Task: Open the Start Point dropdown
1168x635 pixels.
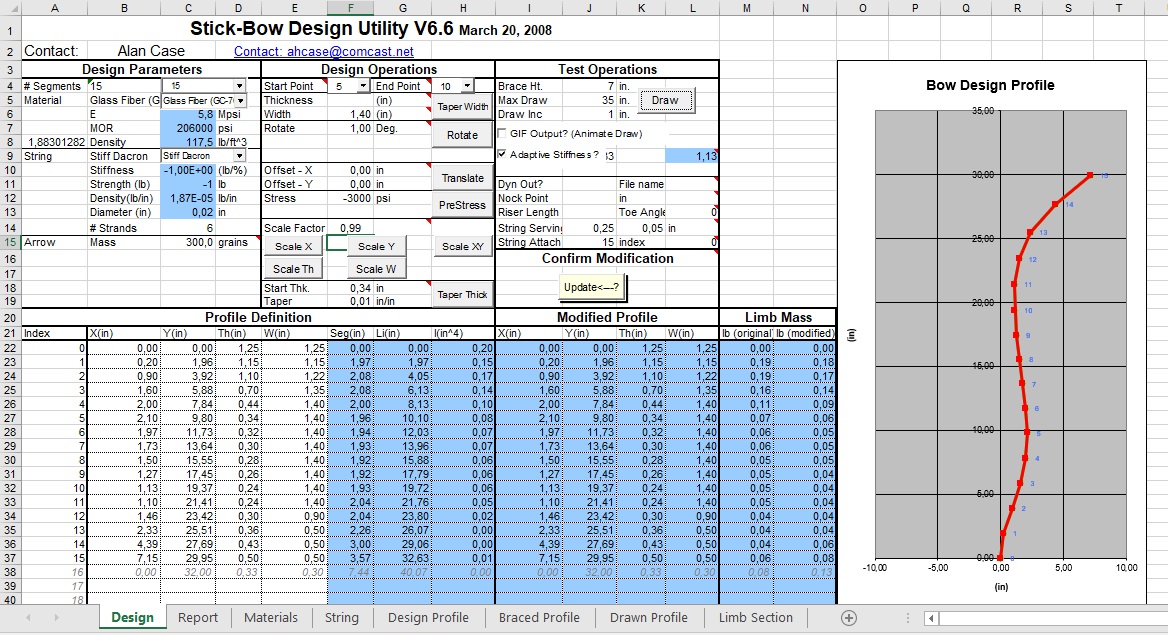Action: pyautogui.click(x=362, y=86)
